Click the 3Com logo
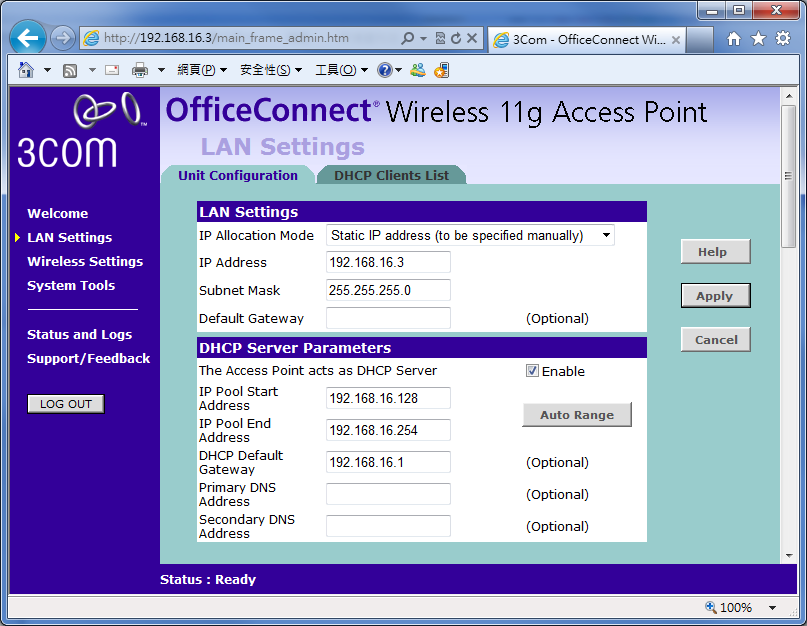This screenshot has width=807, height=626. coord(81,130)
